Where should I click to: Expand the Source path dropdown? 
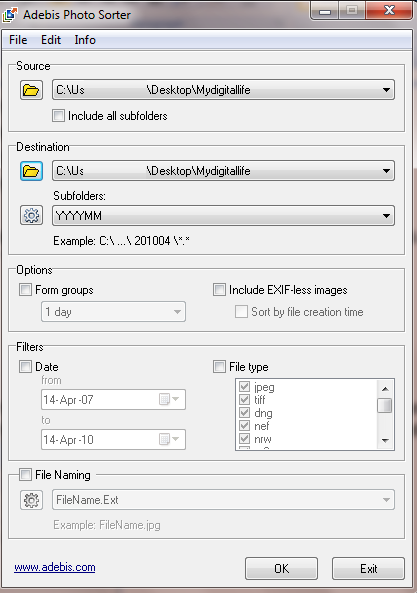coord(386,90)
